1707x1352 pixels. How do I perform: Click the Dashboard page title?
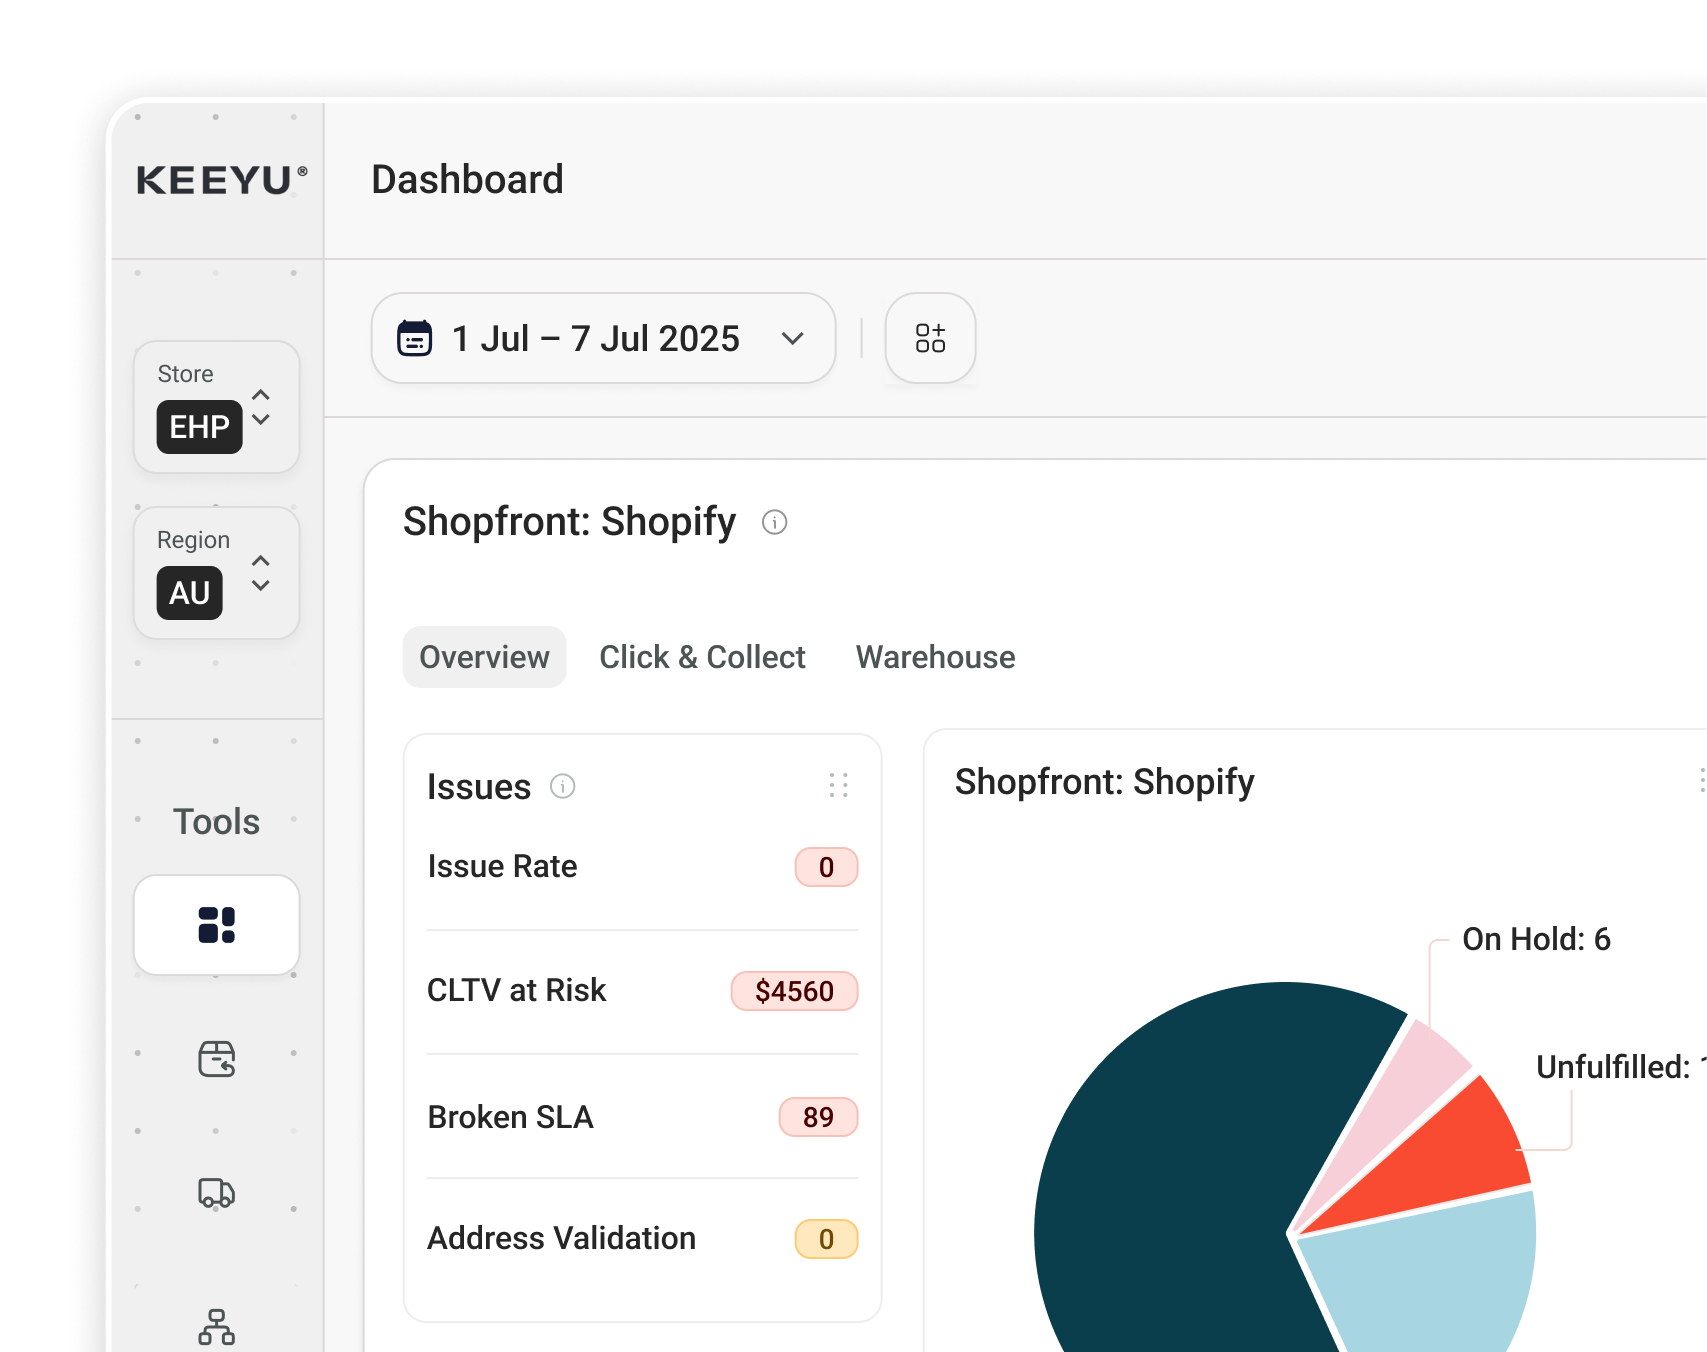467,180
